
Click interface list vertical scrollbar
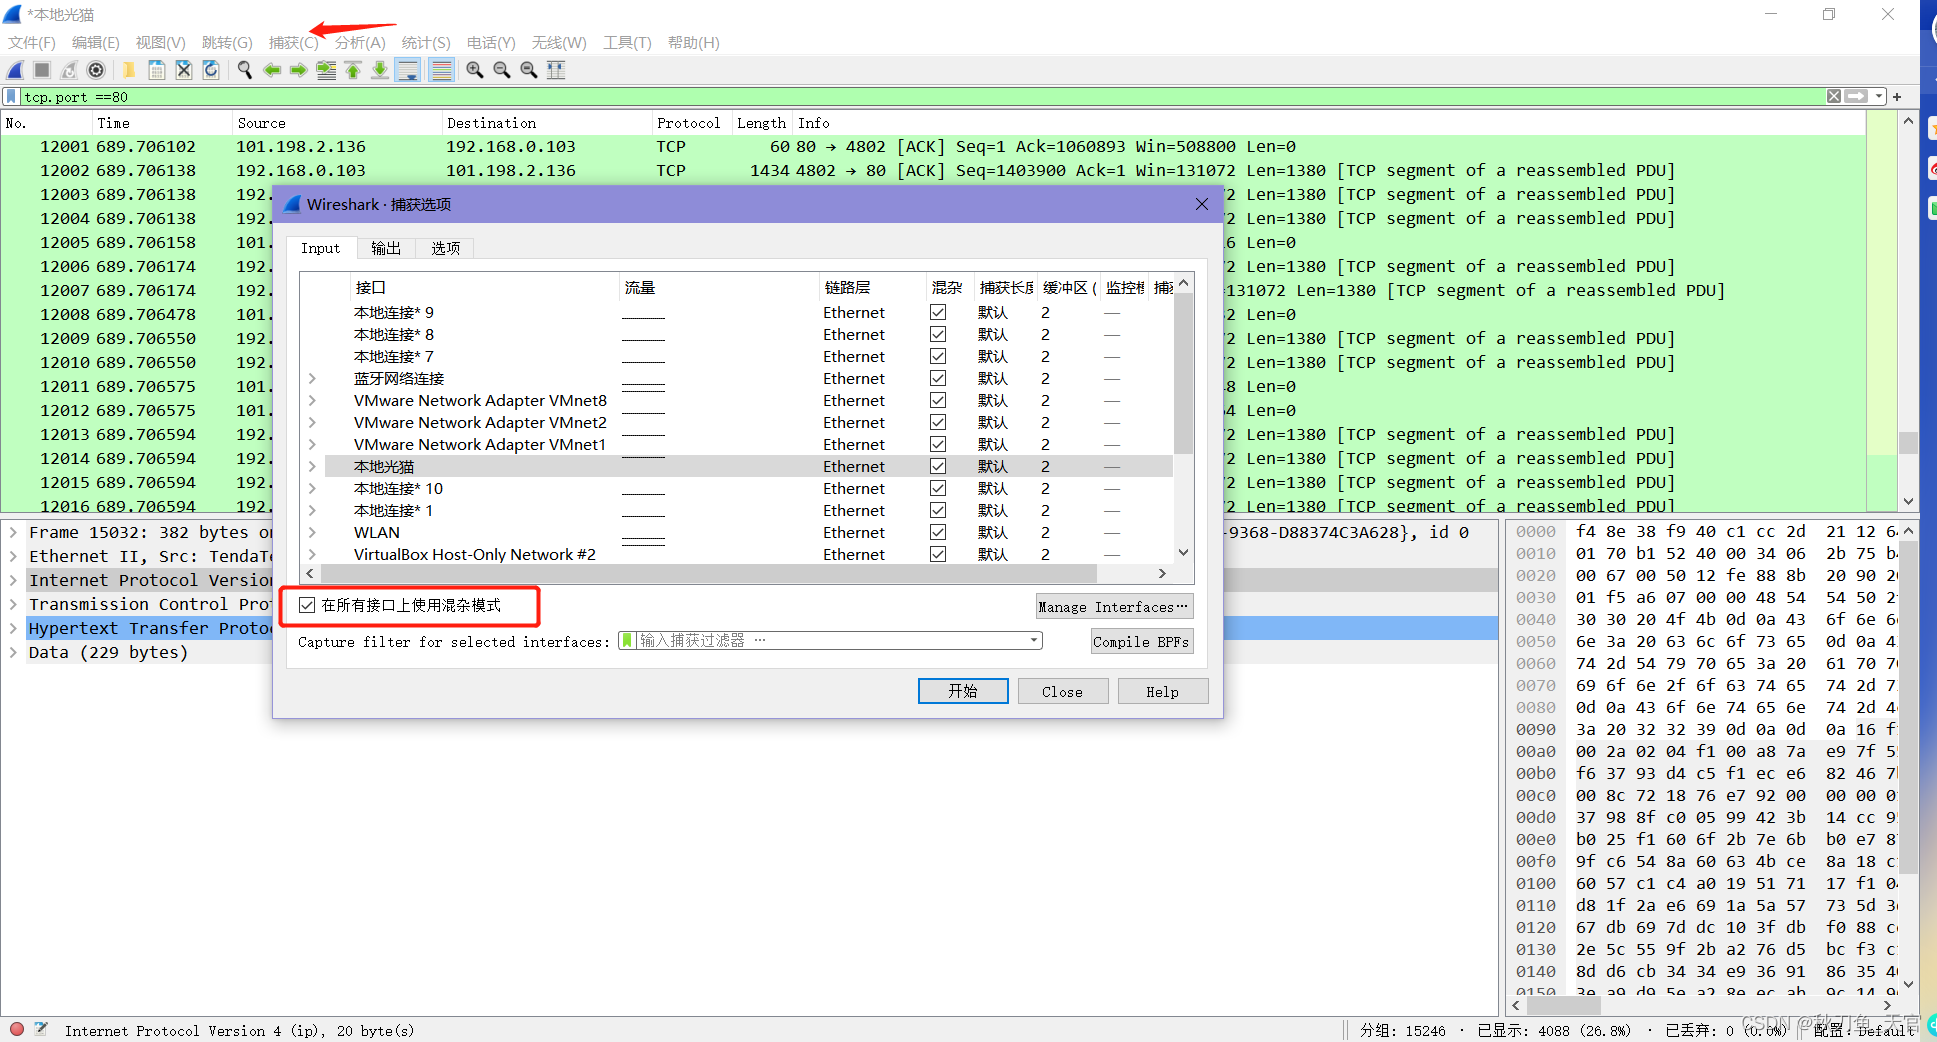pyautogui.click(x=1183, y=373)
